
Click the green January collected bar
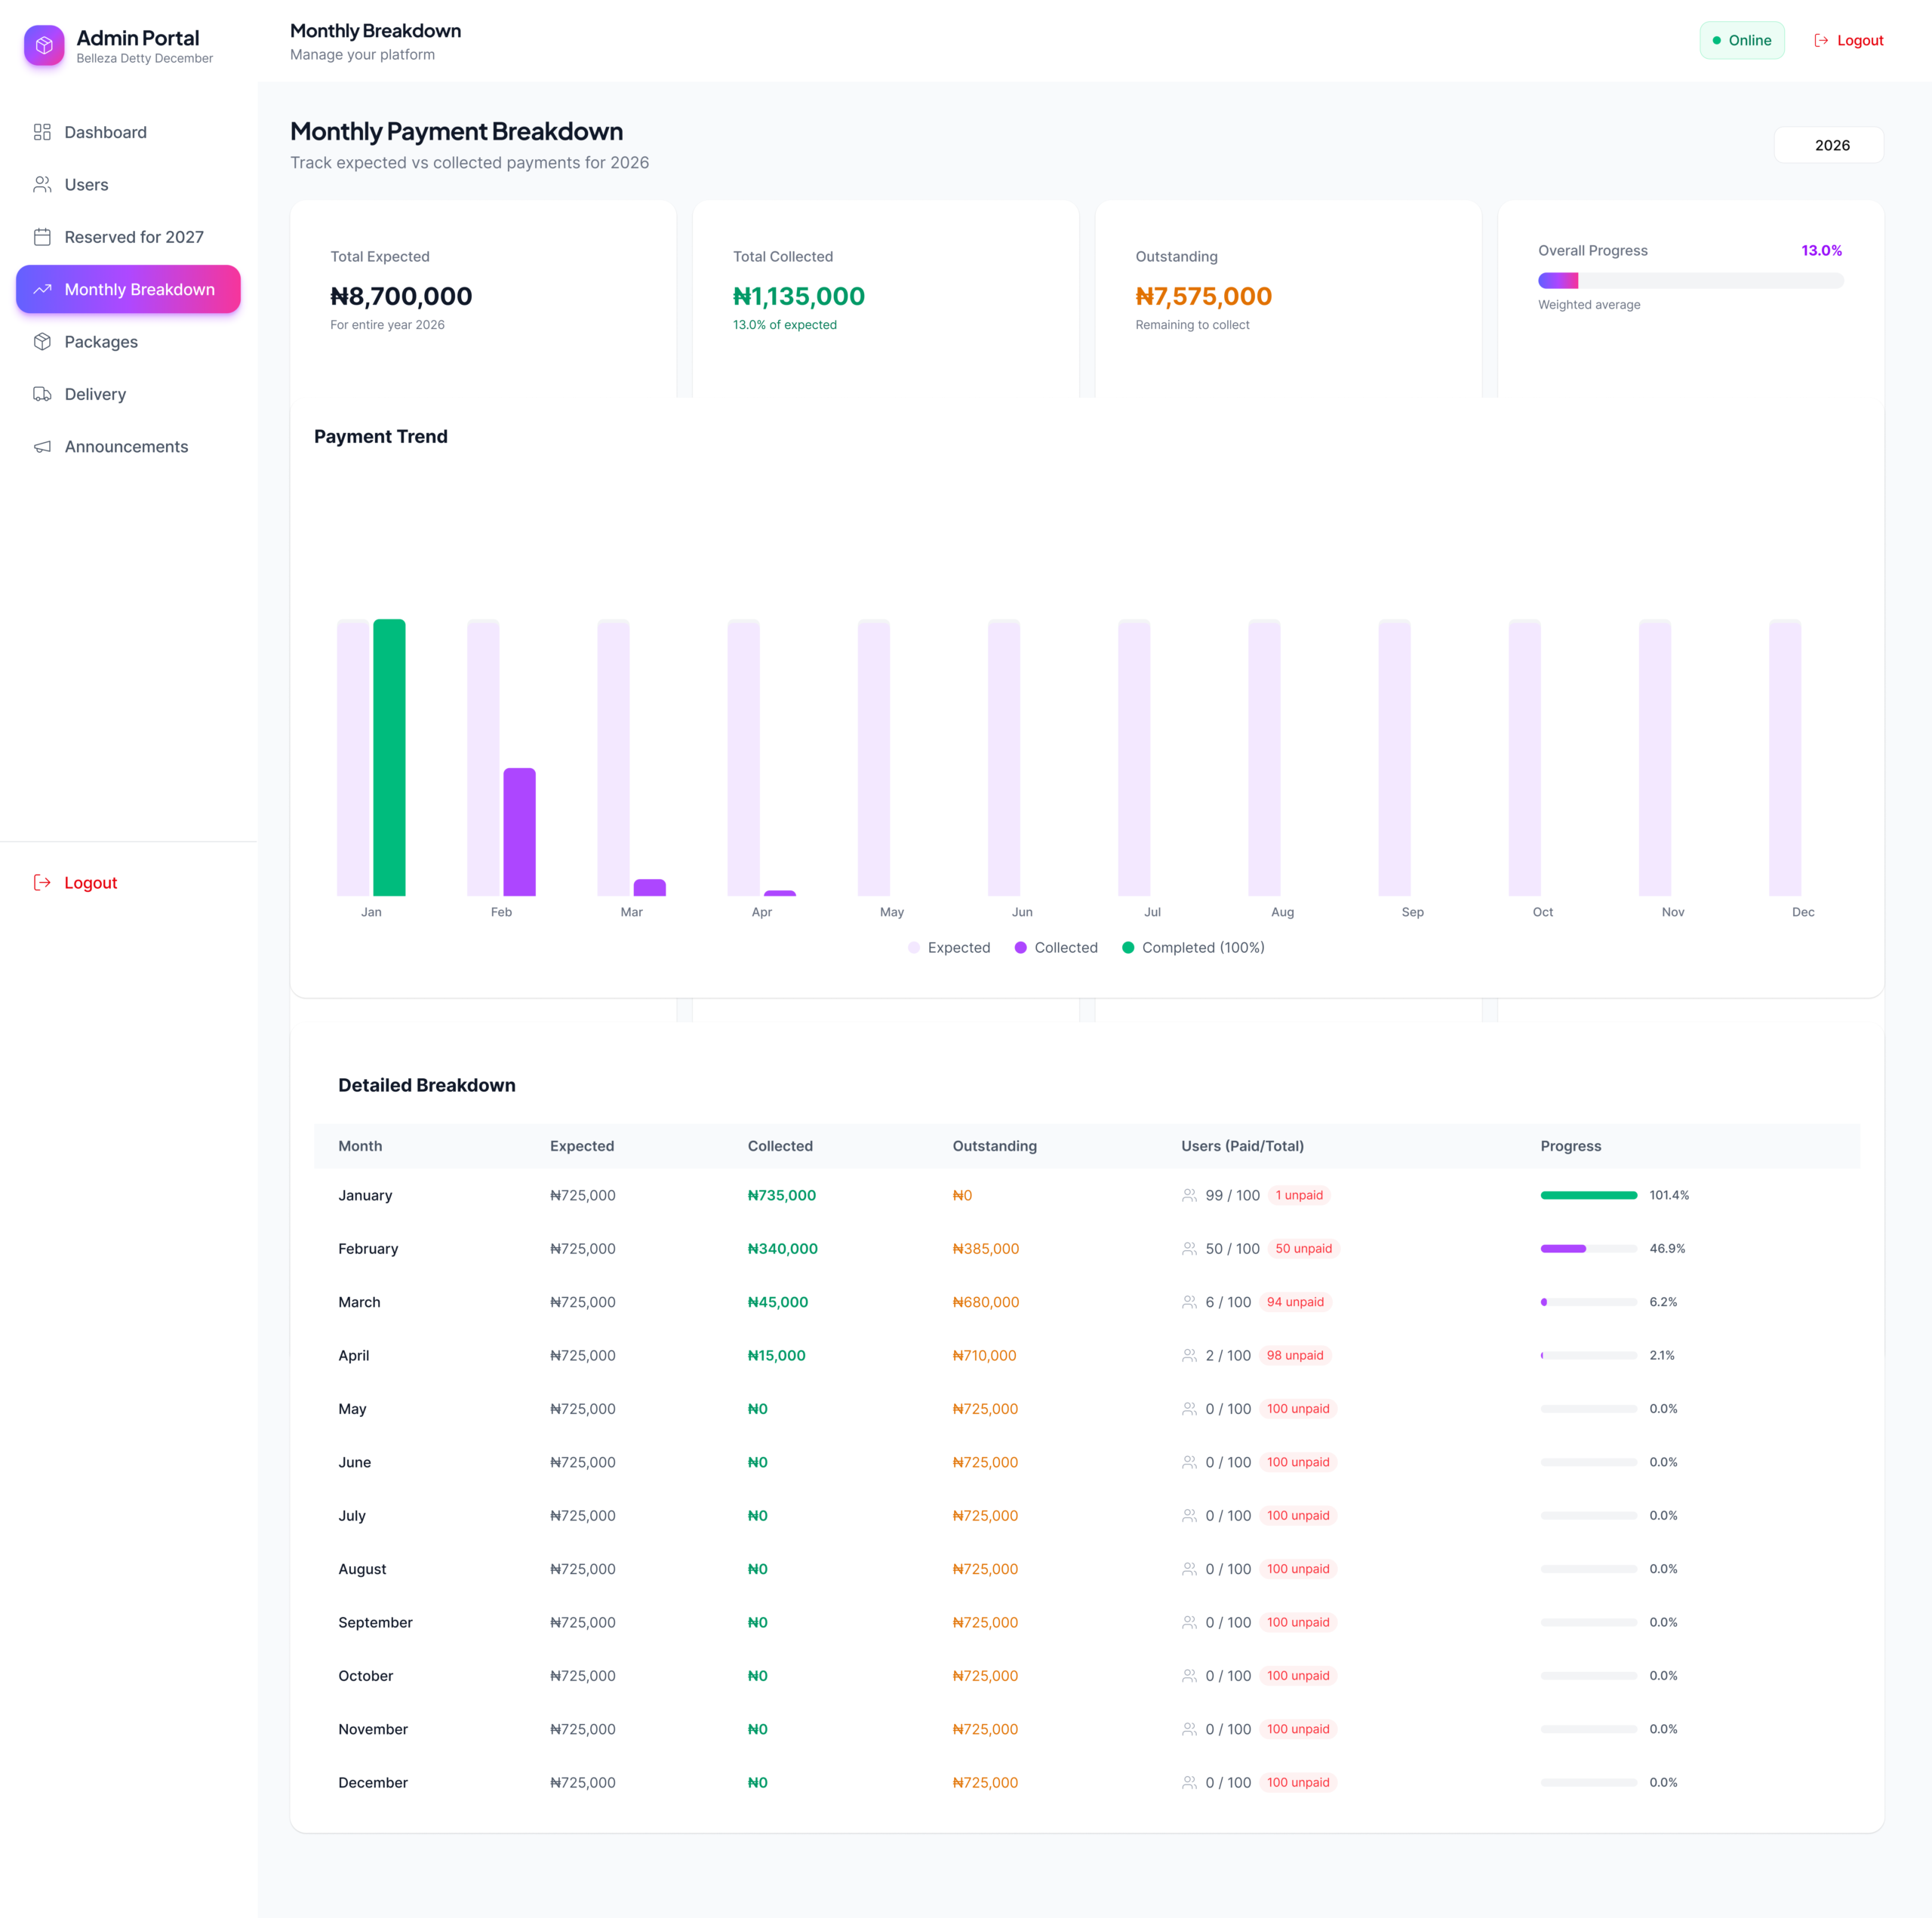coord(389,757)
